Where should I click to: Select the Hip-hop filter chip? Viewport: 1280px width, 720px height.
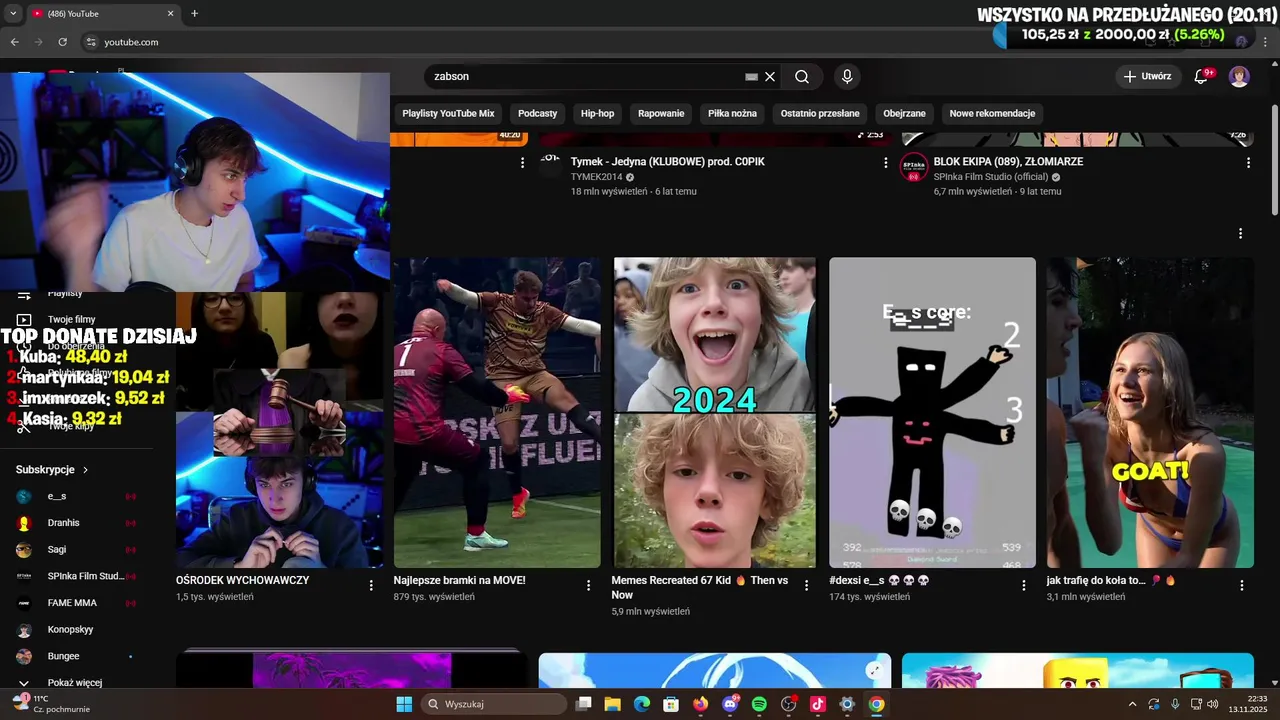tap(598, 113)
